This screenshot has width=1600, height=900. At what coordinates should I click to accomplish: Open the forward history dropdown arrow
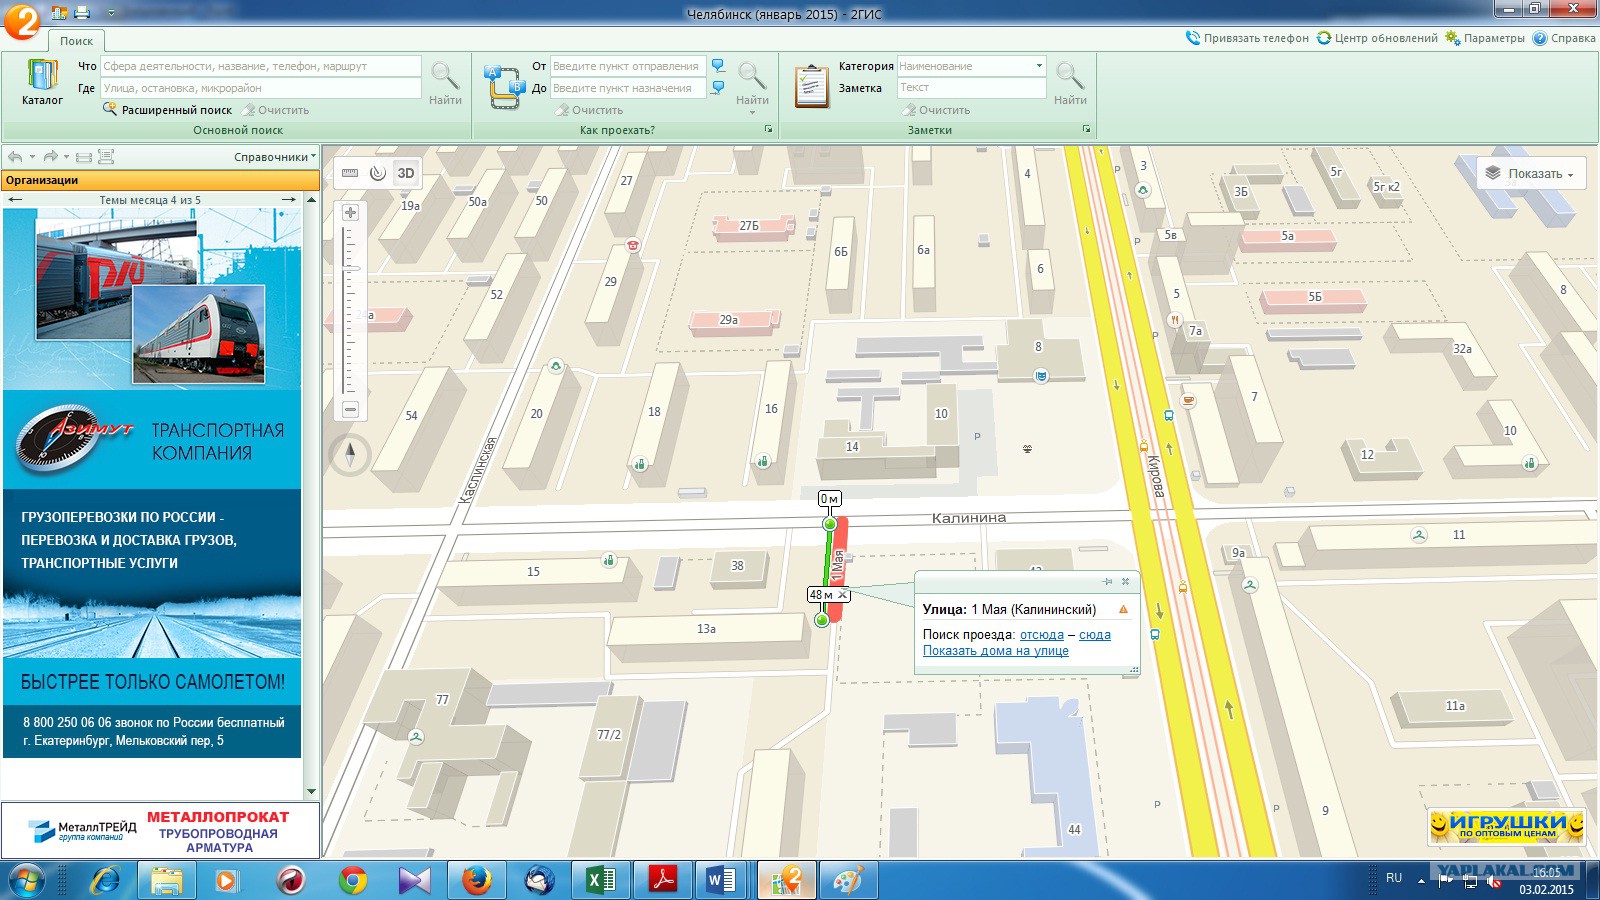coord(67,157)
